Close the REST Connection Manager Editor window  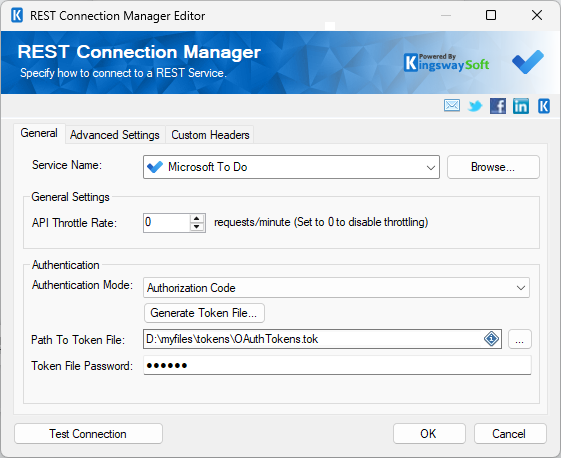537,15
